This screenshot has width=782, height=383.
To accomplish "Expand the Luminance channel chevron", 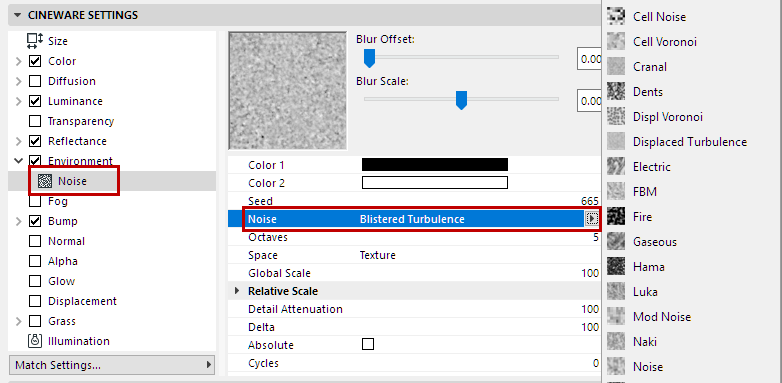I will pos(18,101).
